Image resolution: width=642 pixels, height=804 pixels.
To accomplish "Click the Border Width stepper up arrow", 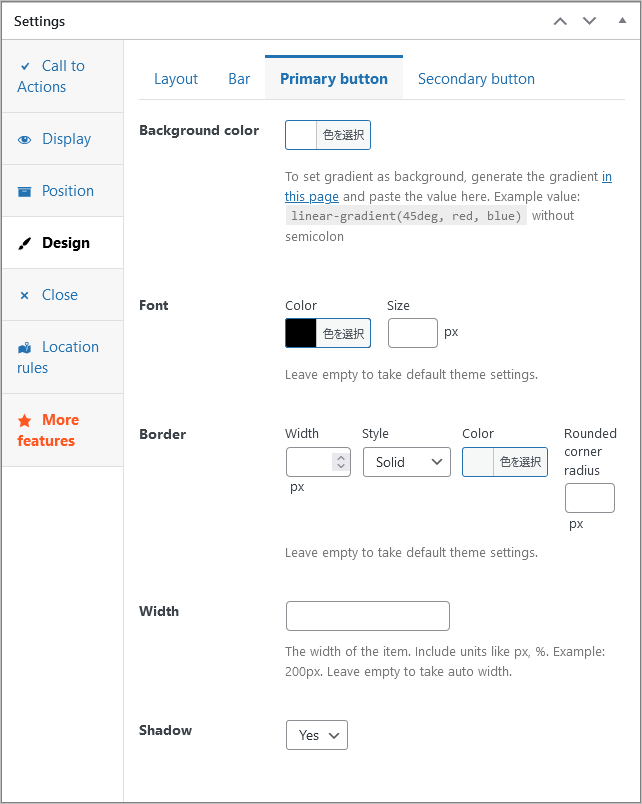I will 340,457.
